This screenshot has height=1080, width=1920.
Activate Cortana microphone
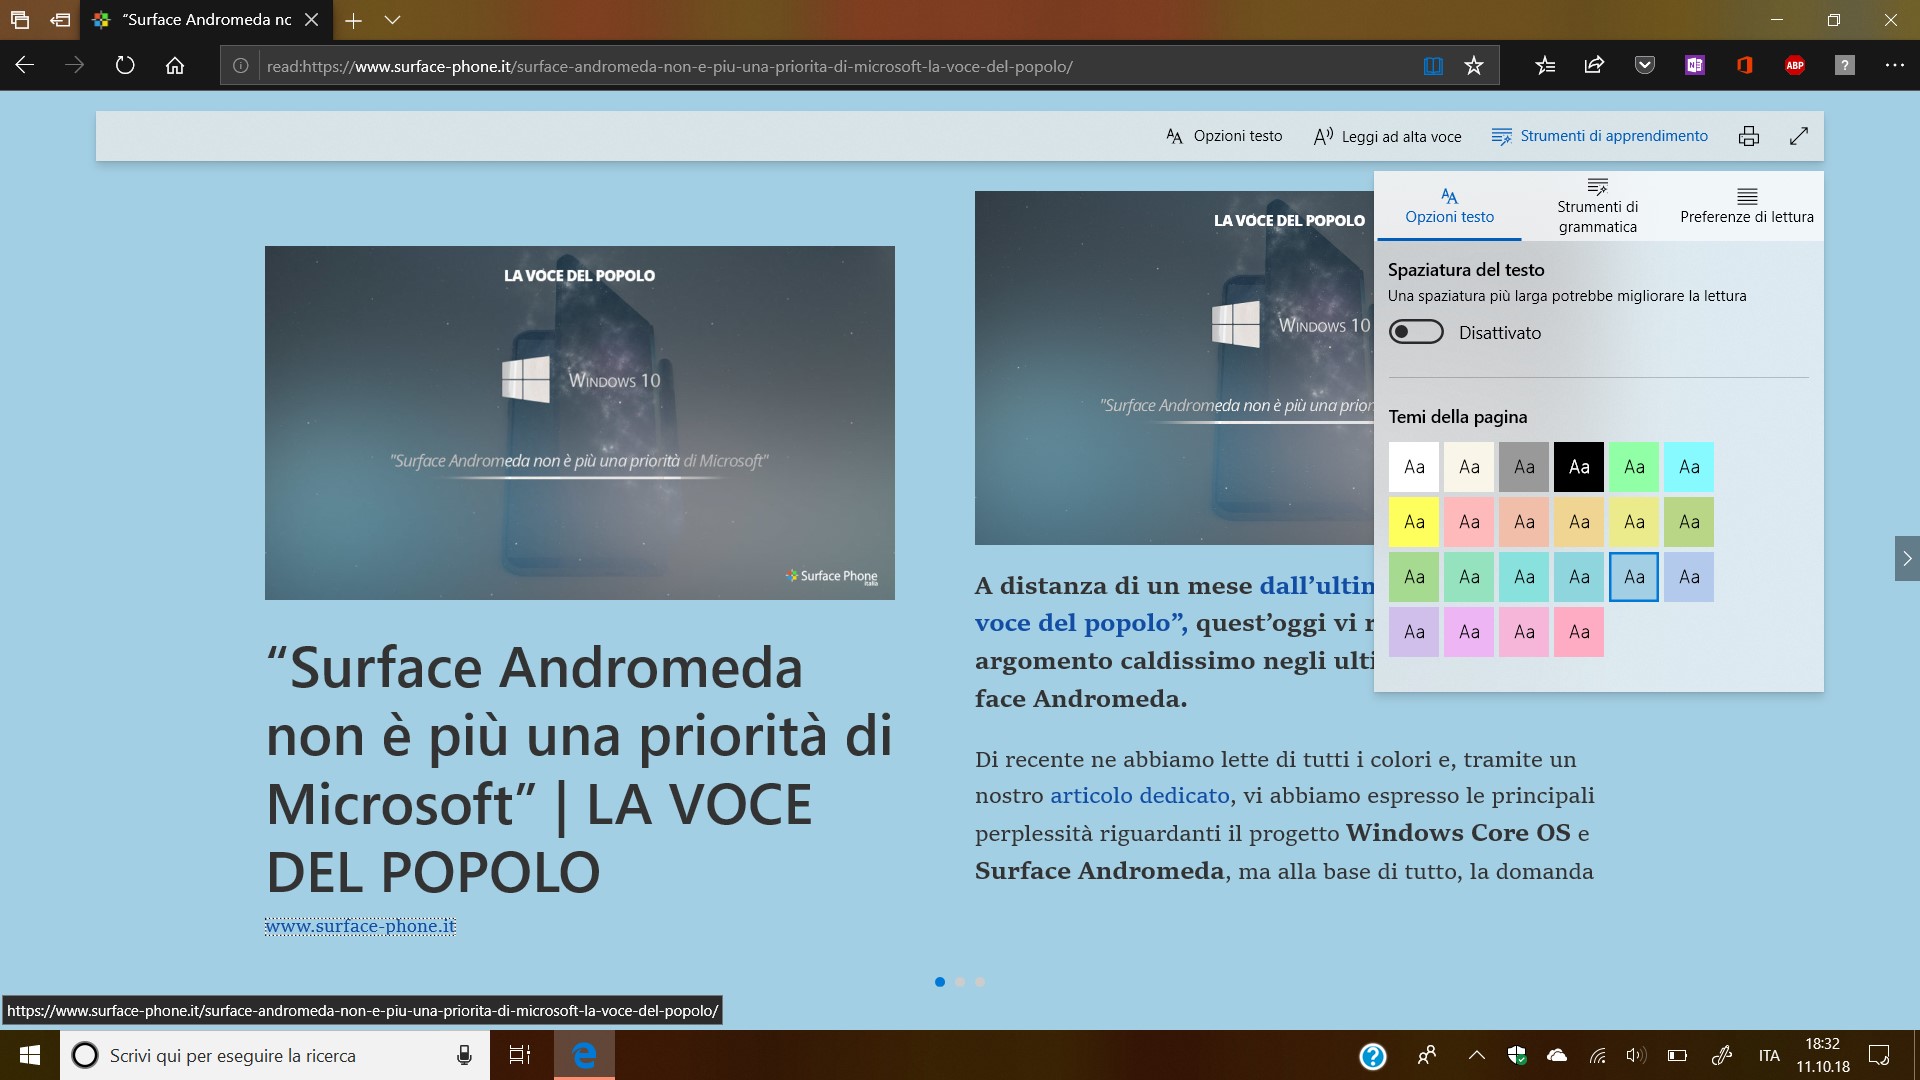click(x=464, y=1055)
